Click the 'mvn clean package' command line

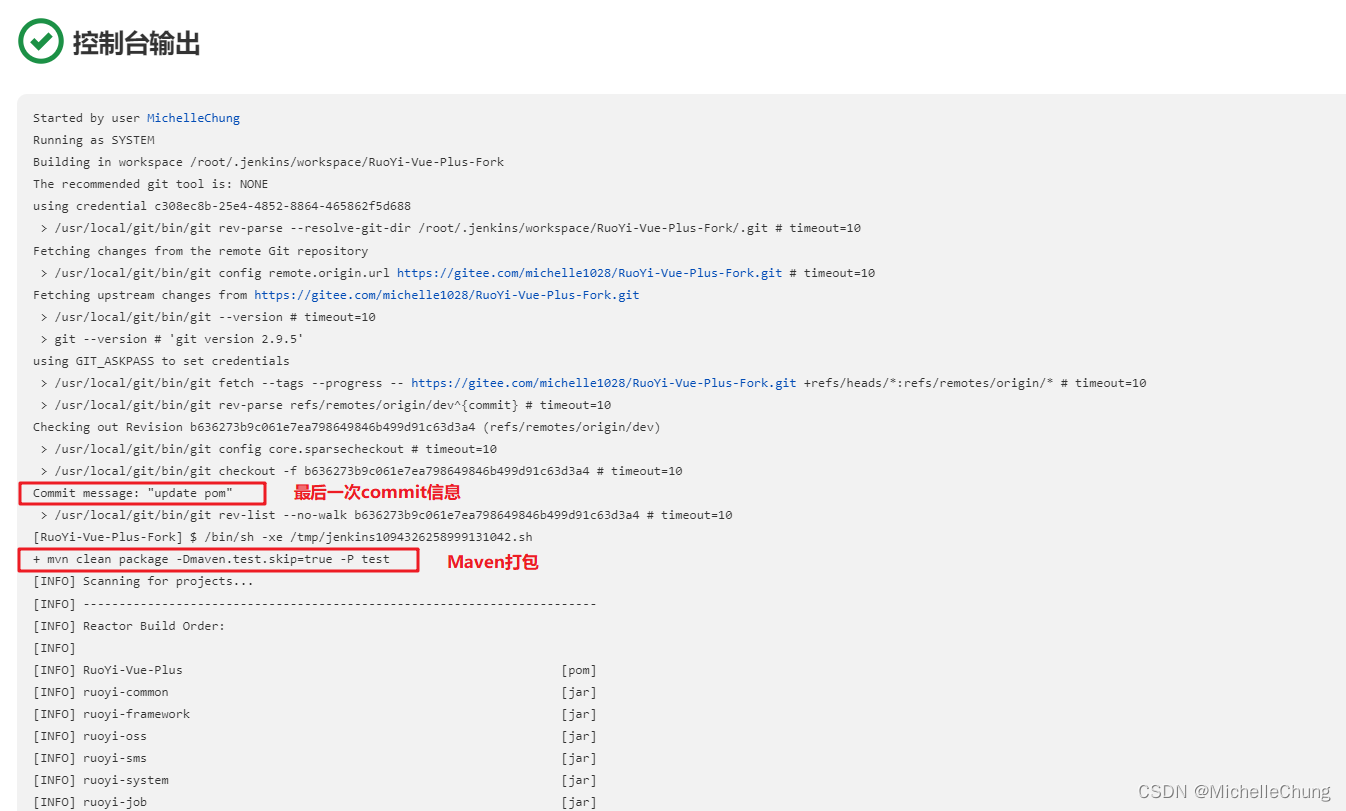click(x=211, y=559)
